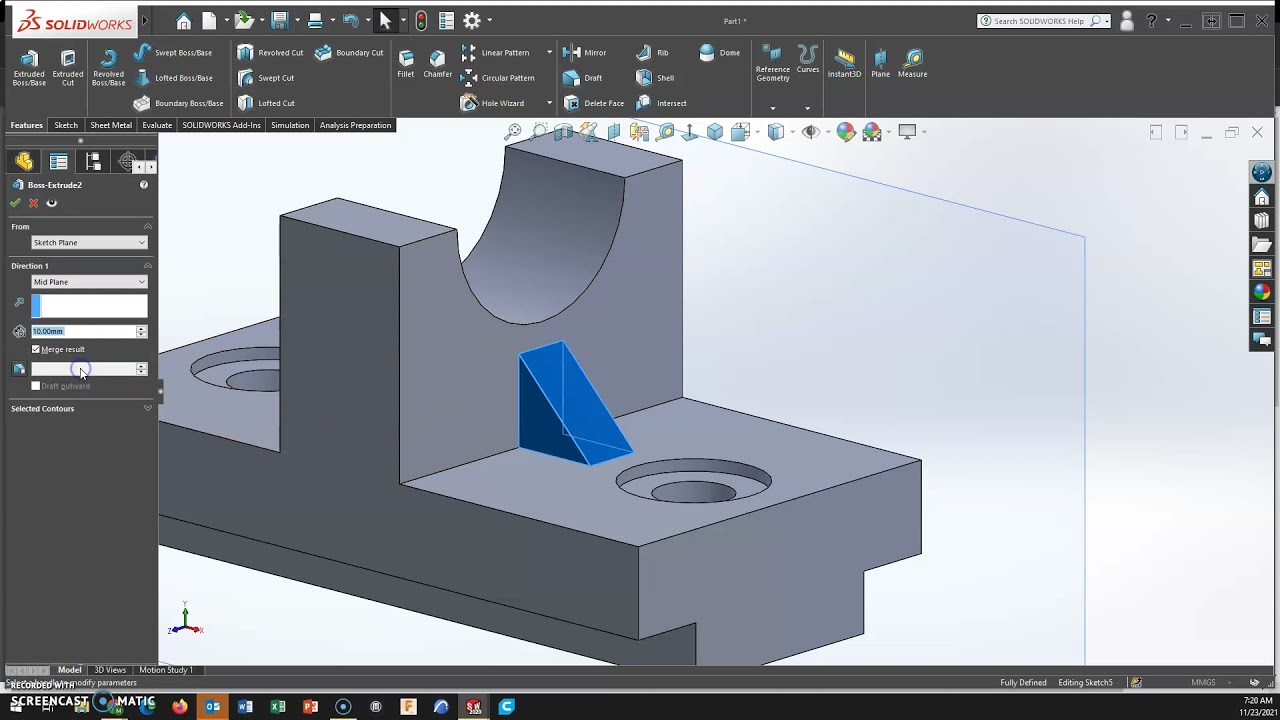Viewport: 1280px width, 720px height.
Task: Click Zoom to Fit in view toolbar
Action: pyautogui.click(x=513, y=132)
